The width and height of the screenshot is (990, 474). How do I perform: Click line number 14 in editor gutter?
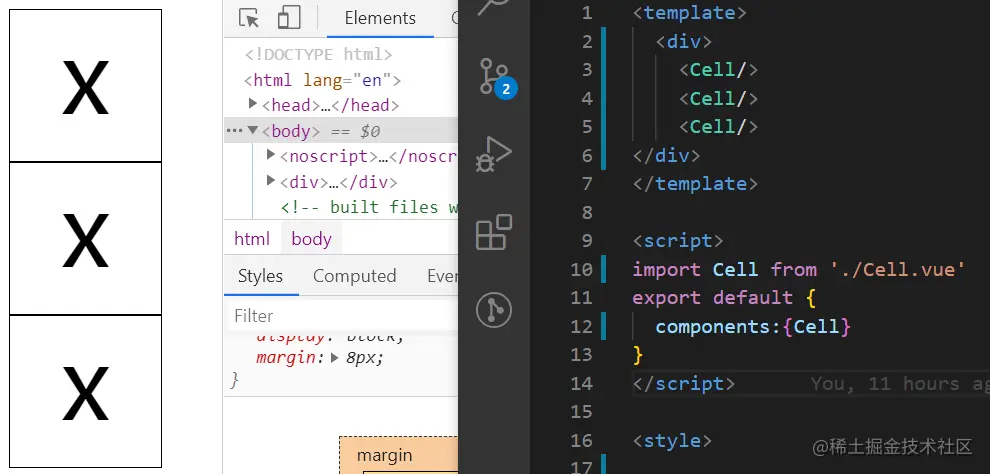click(x=581, y=384)
